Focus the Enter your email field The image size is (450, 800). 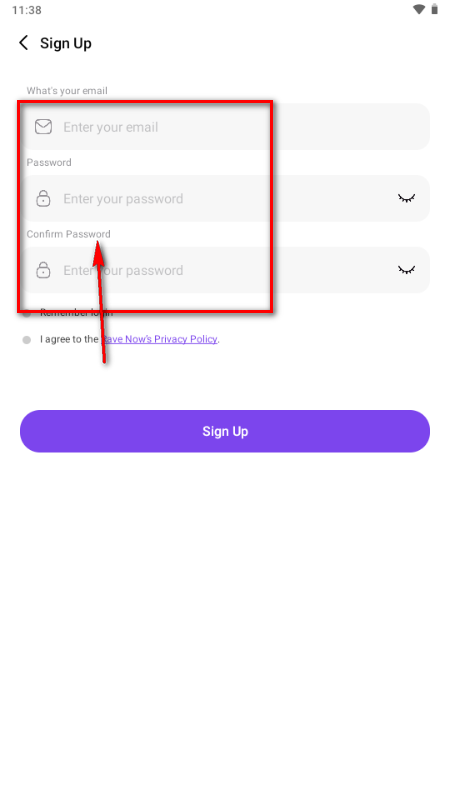(x=225, y=127)
